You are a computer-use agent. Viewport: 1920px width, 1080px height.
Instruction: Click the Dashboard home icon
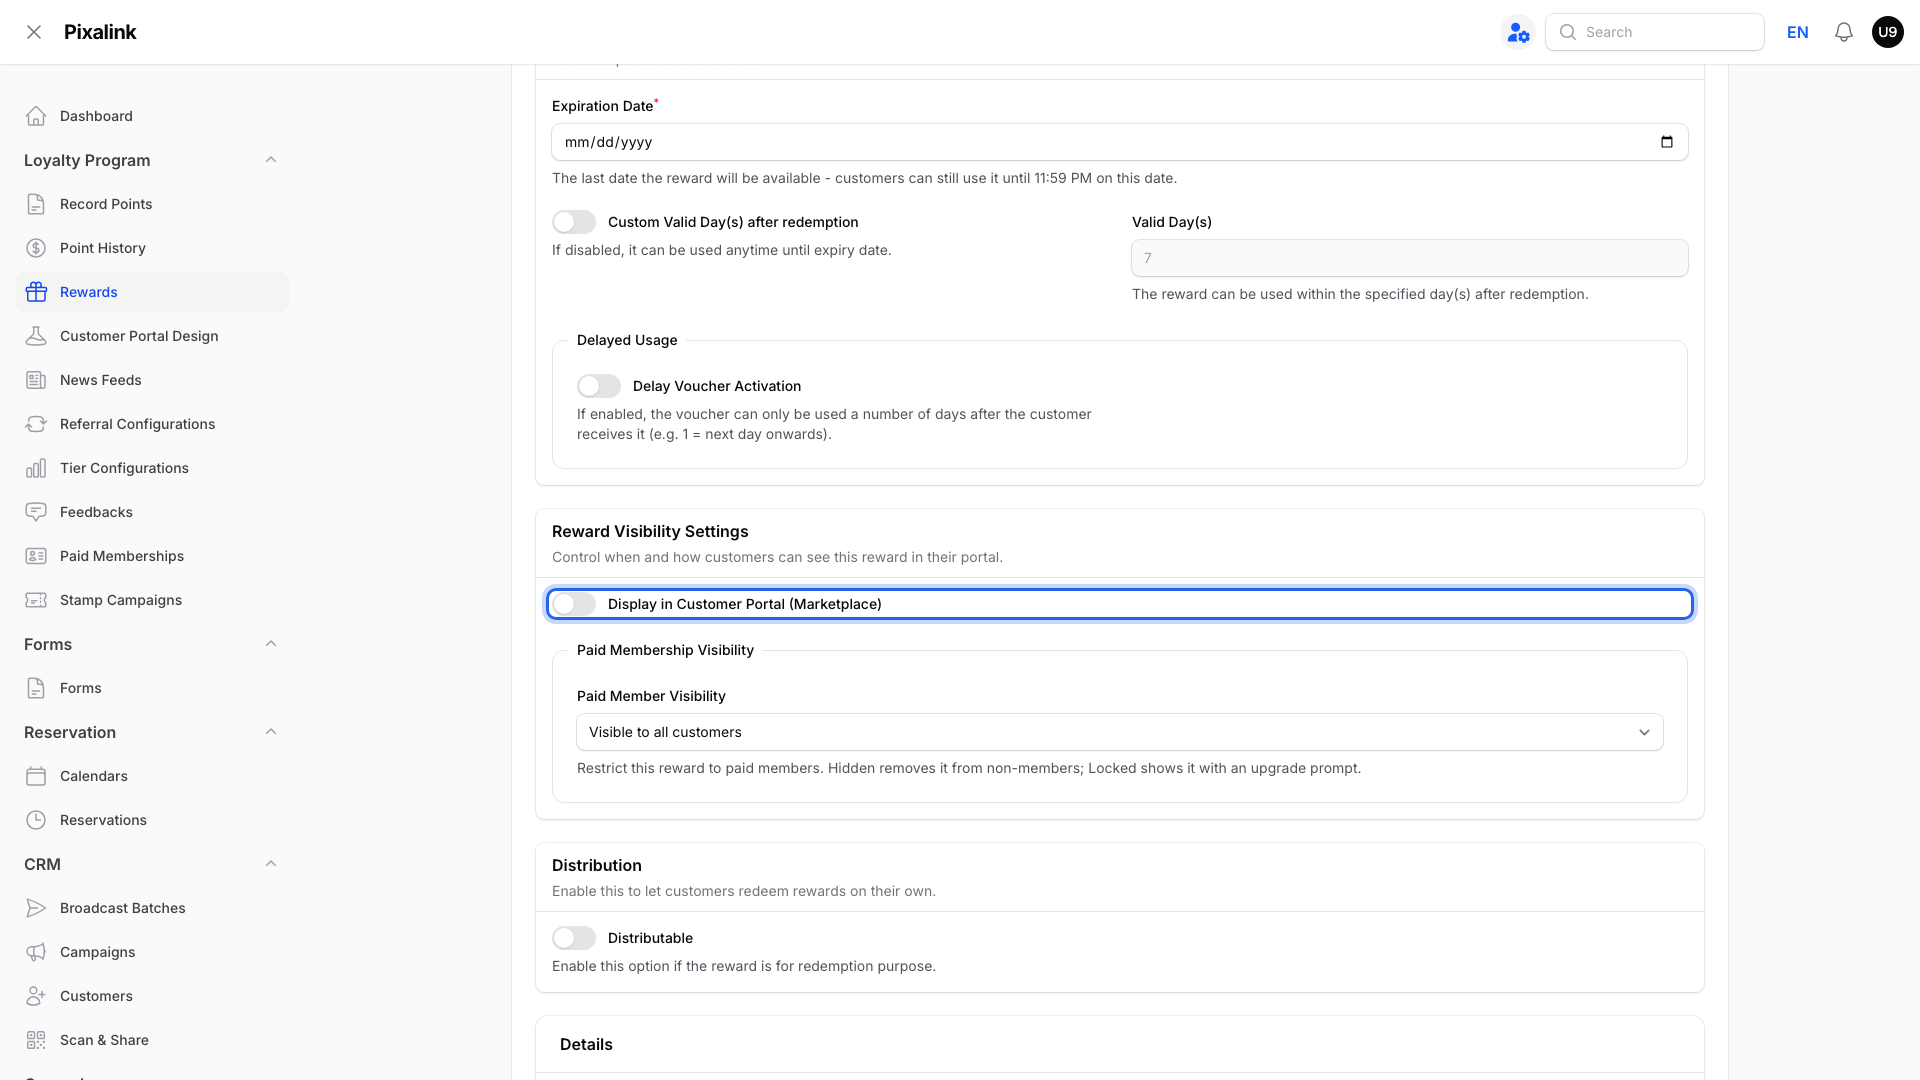coord(36,116)
